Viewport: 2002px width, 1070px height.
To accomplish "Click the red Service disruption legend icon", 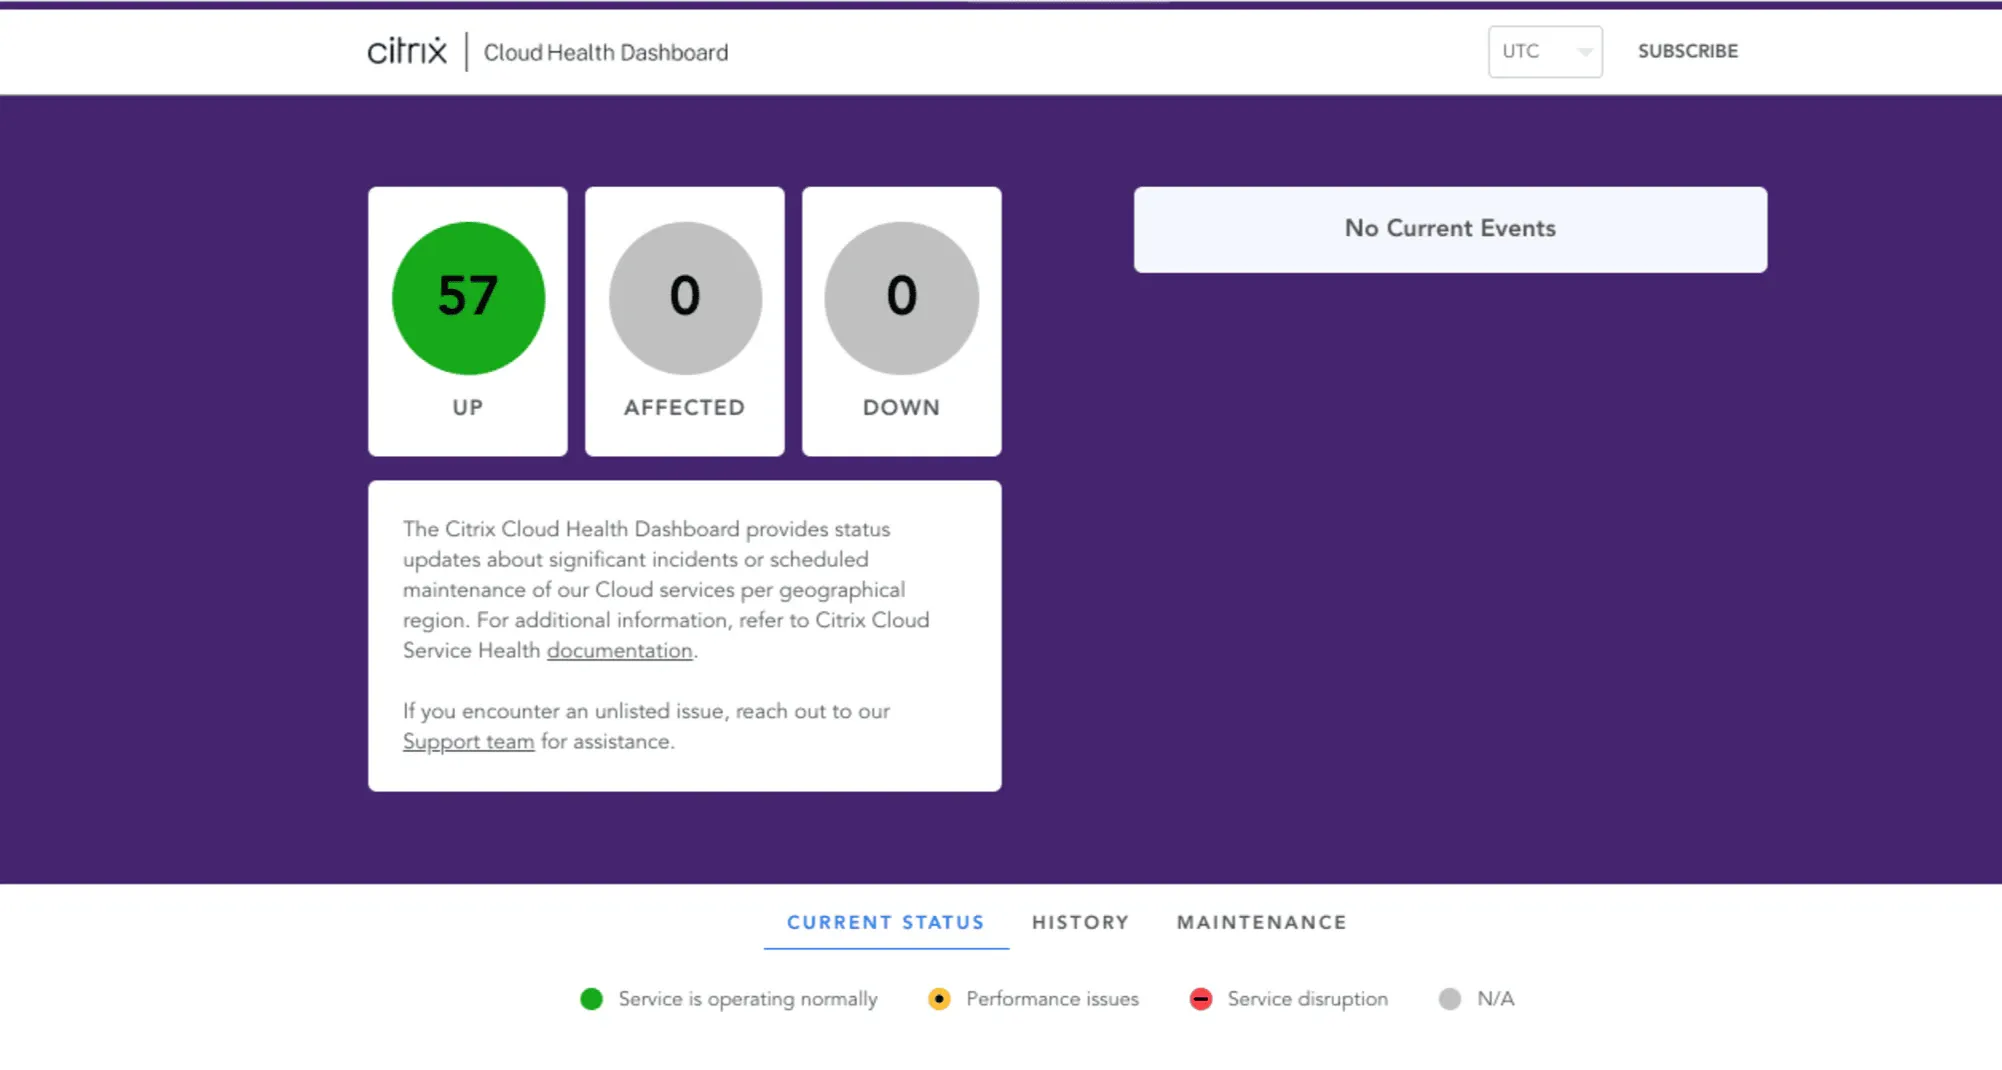I will tap(1201, 999).
